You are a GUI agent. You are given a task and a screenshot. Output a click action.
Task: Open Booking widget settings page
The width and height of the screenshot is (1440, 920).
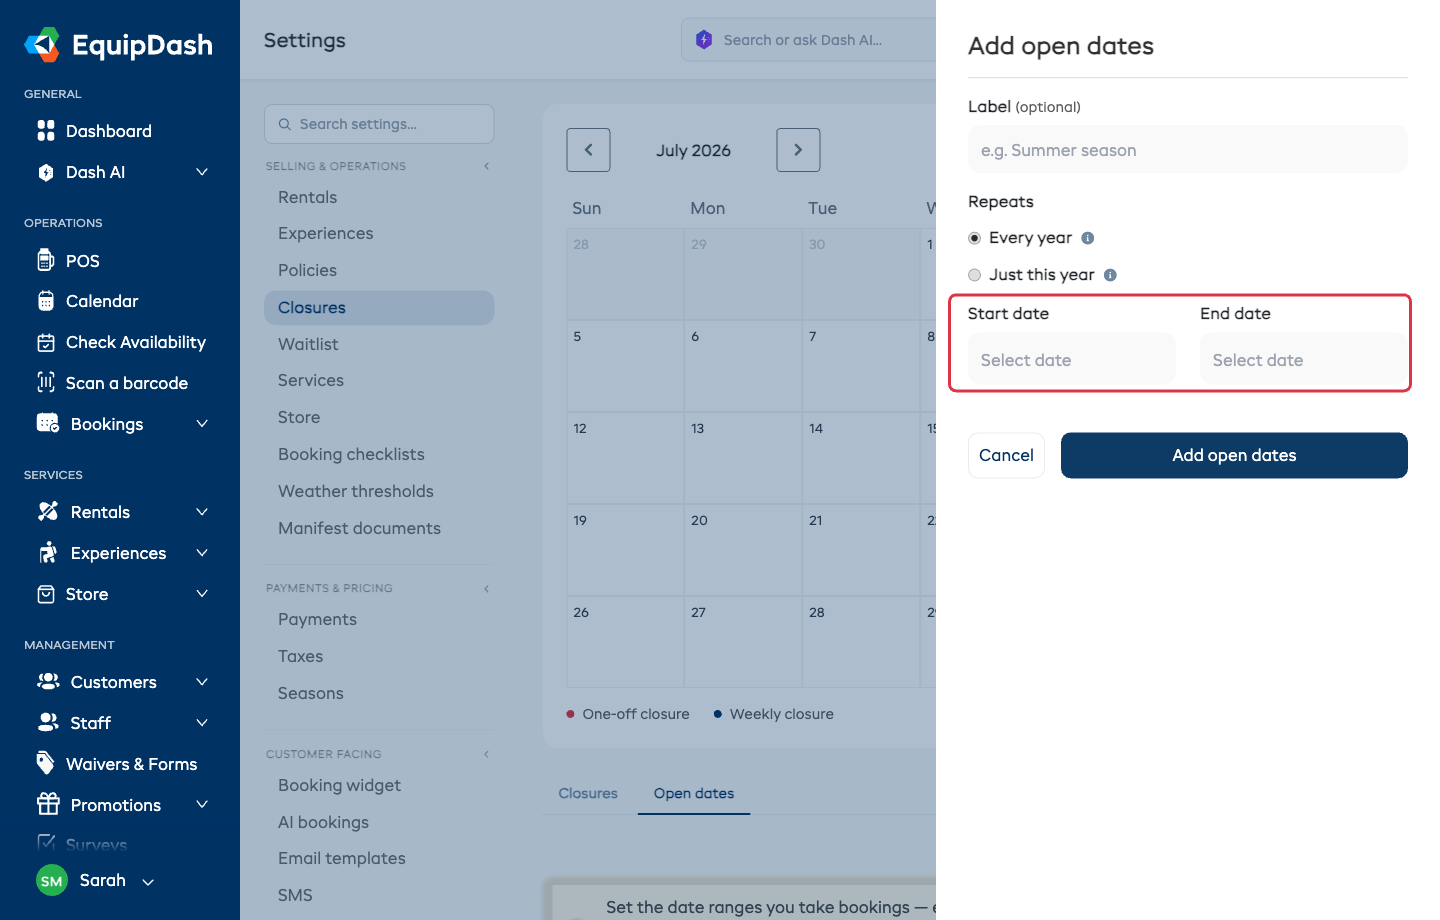point(339,785)
